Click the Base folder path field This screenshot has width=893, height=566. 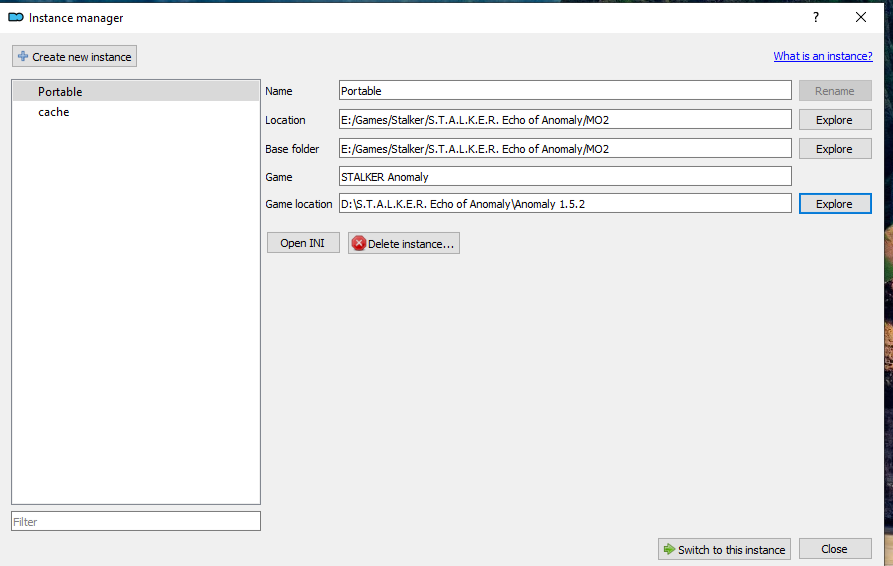(565, 149)
